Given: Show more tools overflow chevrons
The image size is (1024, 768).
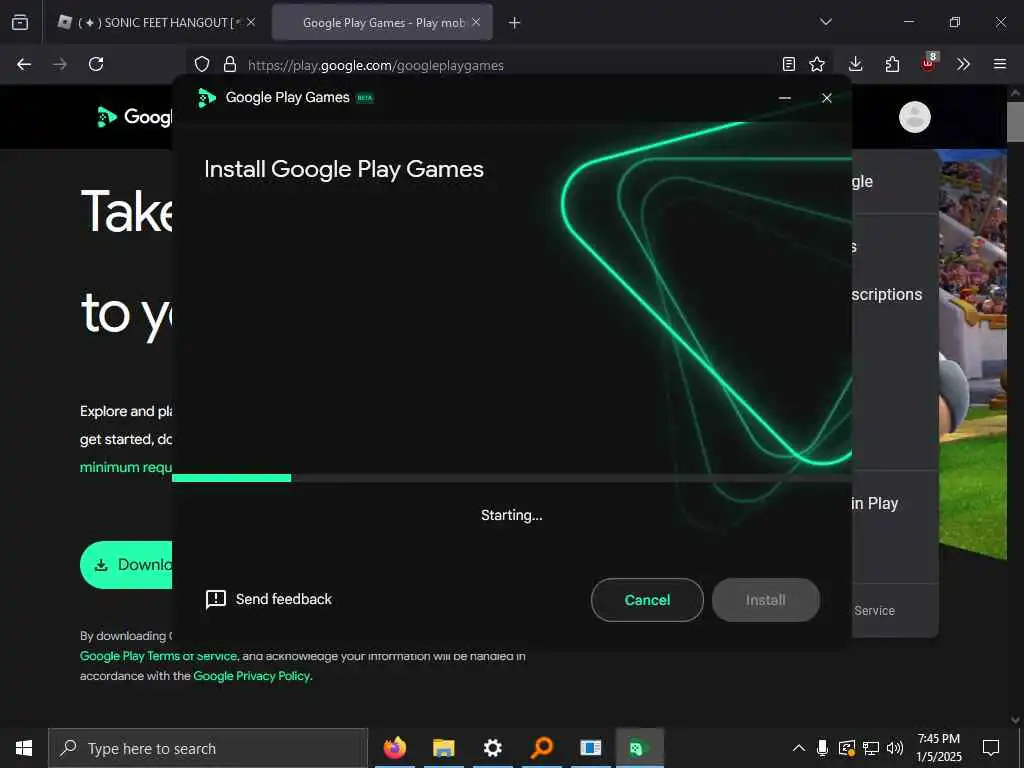Looking at the screenshot, I should pos(963,64).
